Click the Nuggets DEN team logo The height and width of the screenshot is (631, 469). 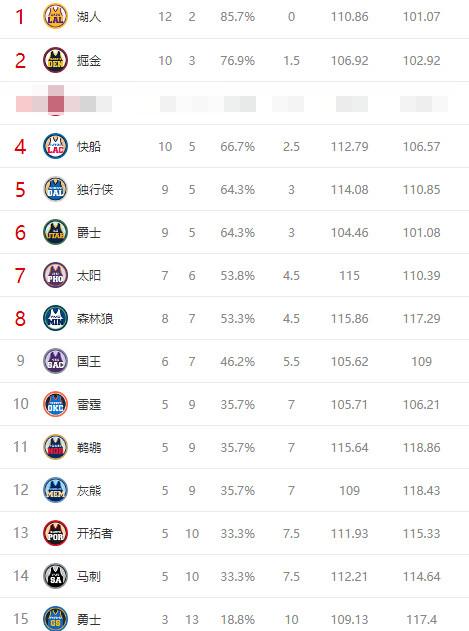pyautogui.click(x=56, y=60)
